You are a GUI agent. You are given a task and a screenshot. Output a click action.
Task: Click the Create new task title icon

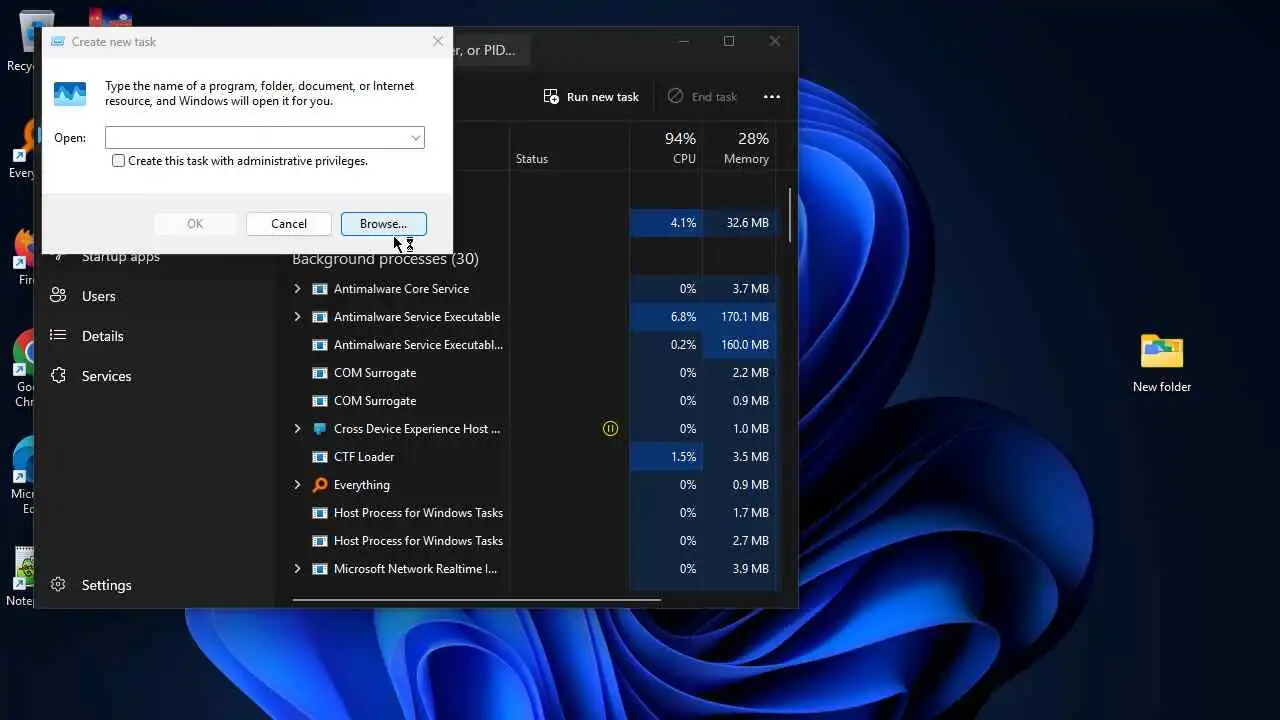coord(58,42)
